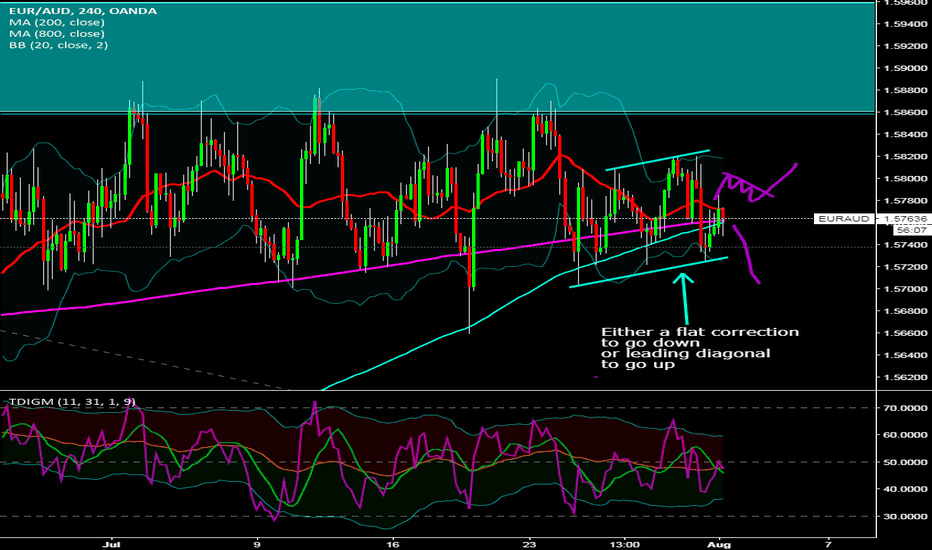Screen dimensions: 932x550
Task: Click the 1.56200 price axis label
Action: [x=905, y=377]
